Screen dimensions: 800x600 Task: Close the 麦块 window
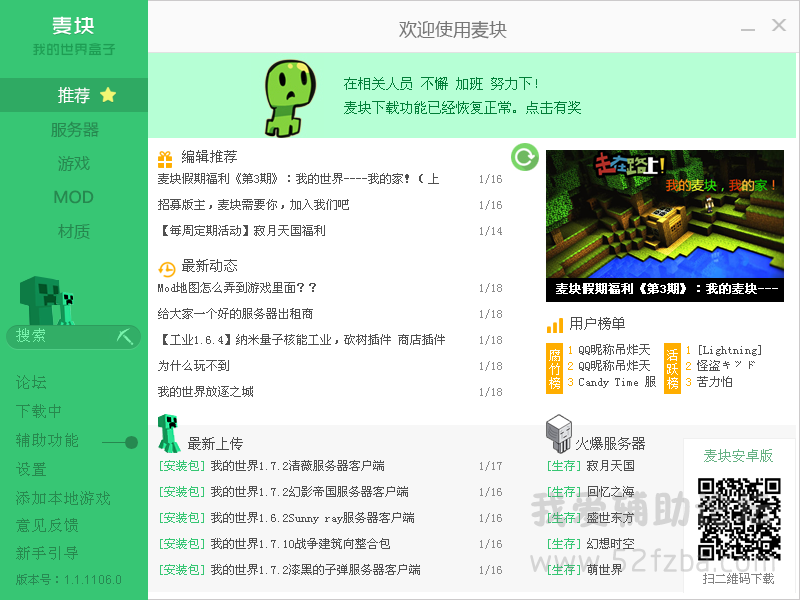point(779,25)
